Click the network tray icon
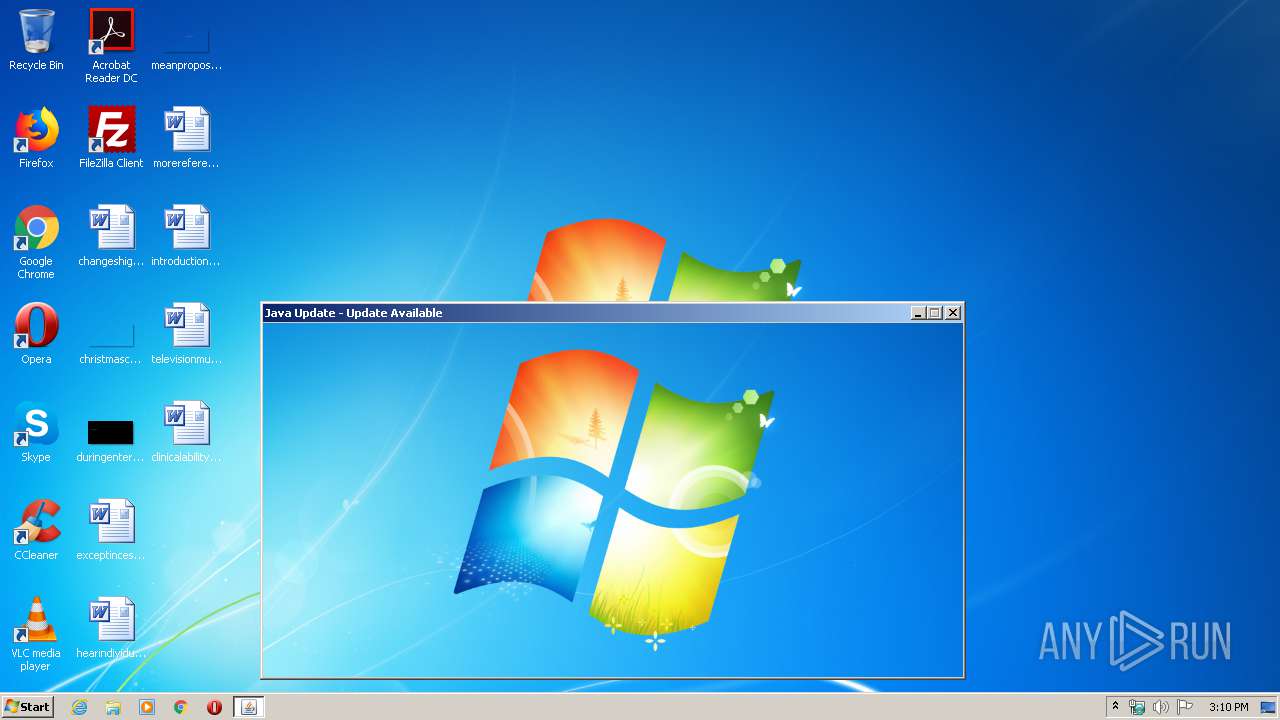This screenshot has height=720, width=1280. point(1137,707)
